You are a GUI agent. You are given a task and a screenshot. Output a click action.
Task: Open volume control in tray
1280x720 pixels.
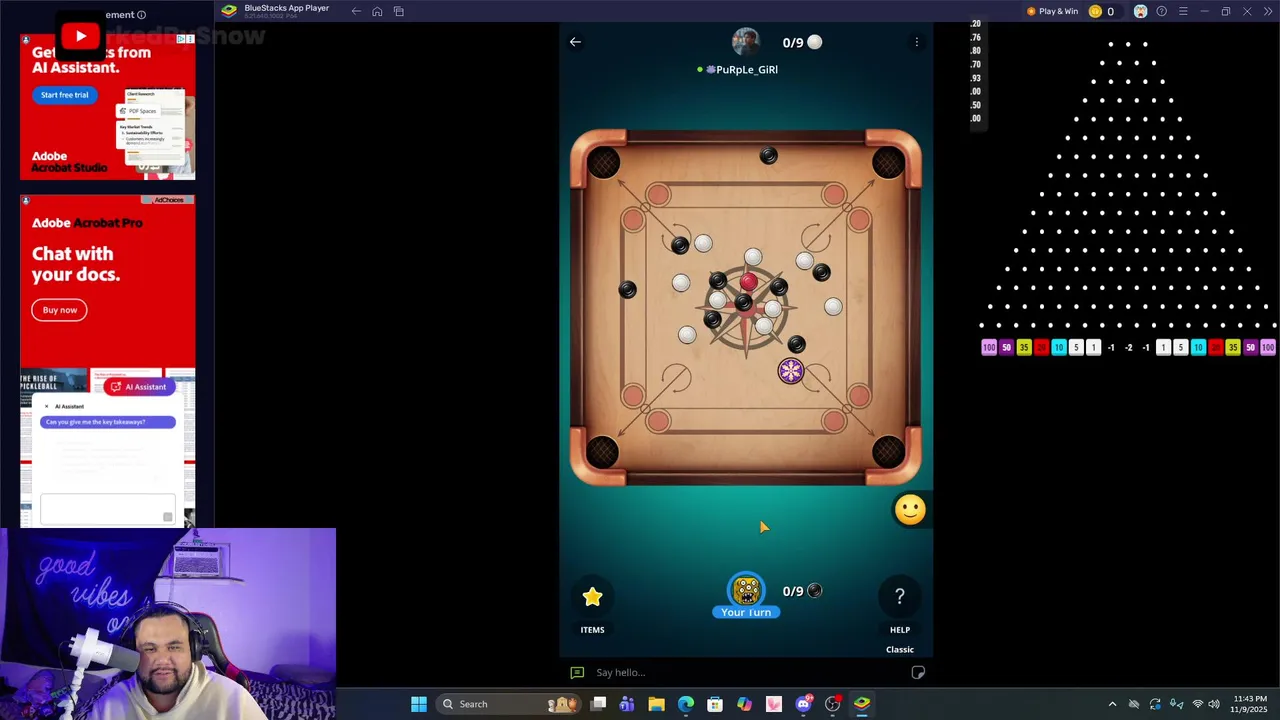coord(1214,704)
